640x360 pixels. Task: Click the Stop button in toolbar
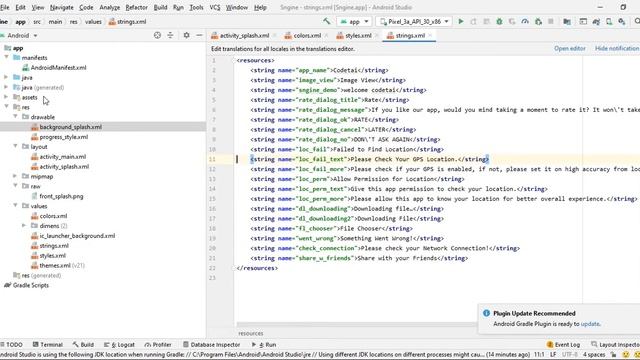pos(551,21)
